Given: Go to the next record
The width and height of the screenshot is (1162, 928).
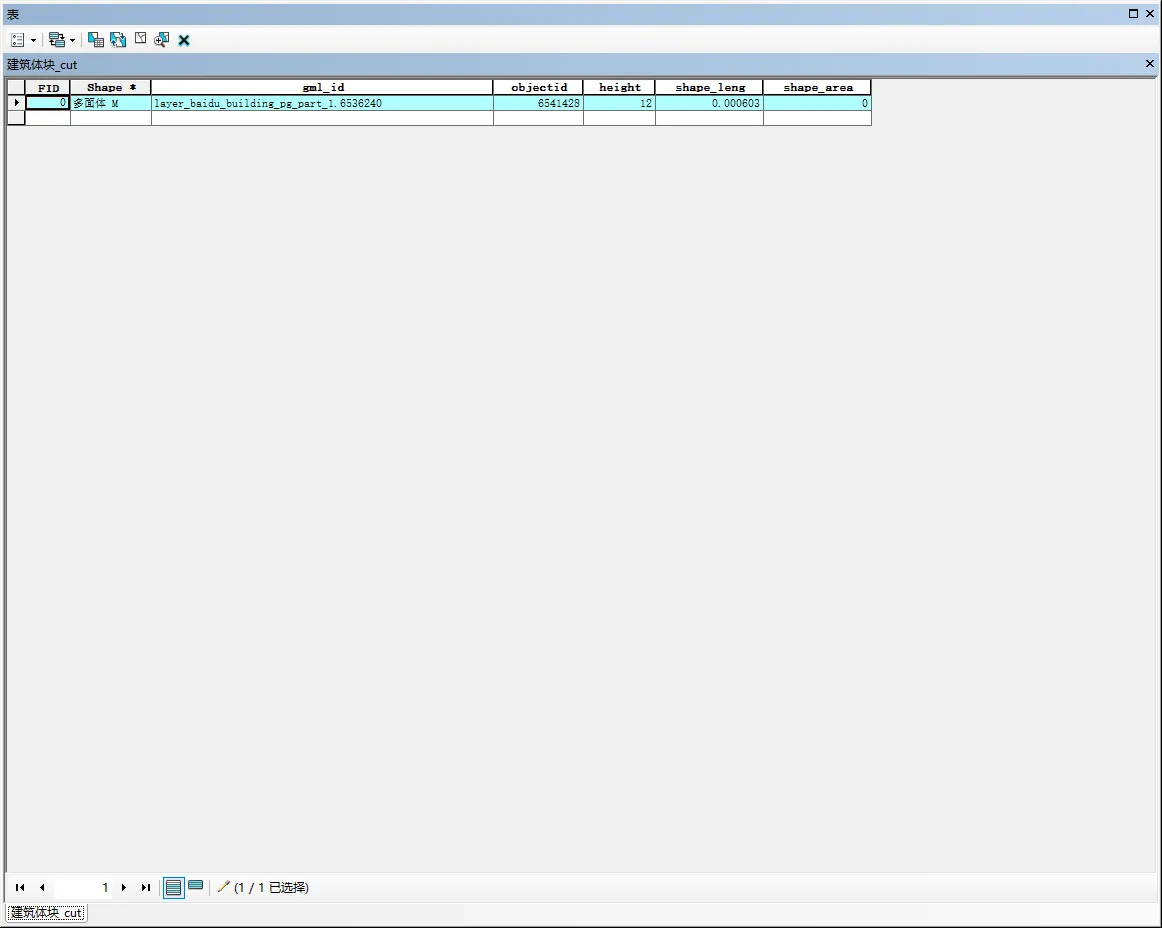Looking at the screenshot, I should [124, 887].
